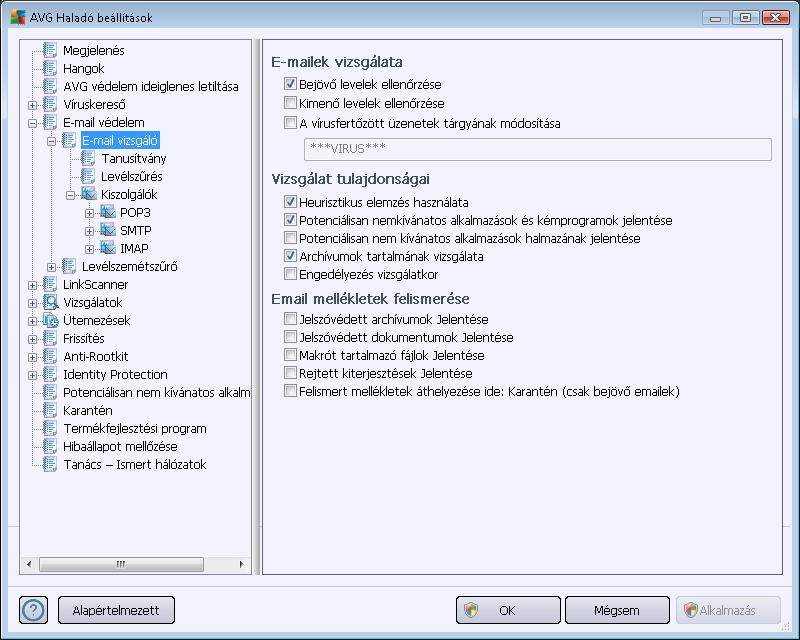Click the E-mail védelem page icon
Screen dimensions: 800x640
click(x=50, y=122)
